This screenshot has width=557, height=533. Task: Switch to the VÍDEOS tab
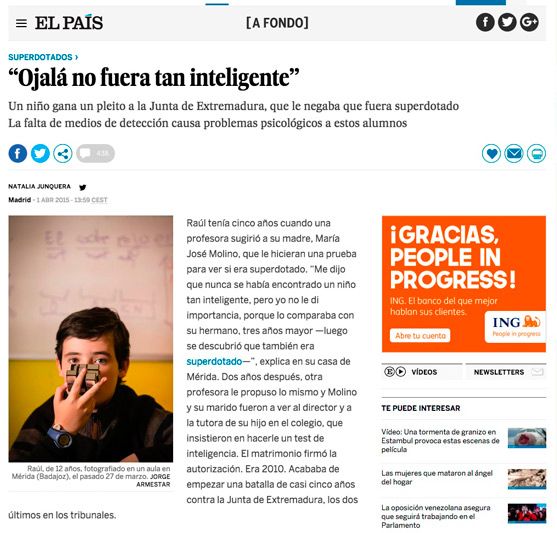point(422,372)
